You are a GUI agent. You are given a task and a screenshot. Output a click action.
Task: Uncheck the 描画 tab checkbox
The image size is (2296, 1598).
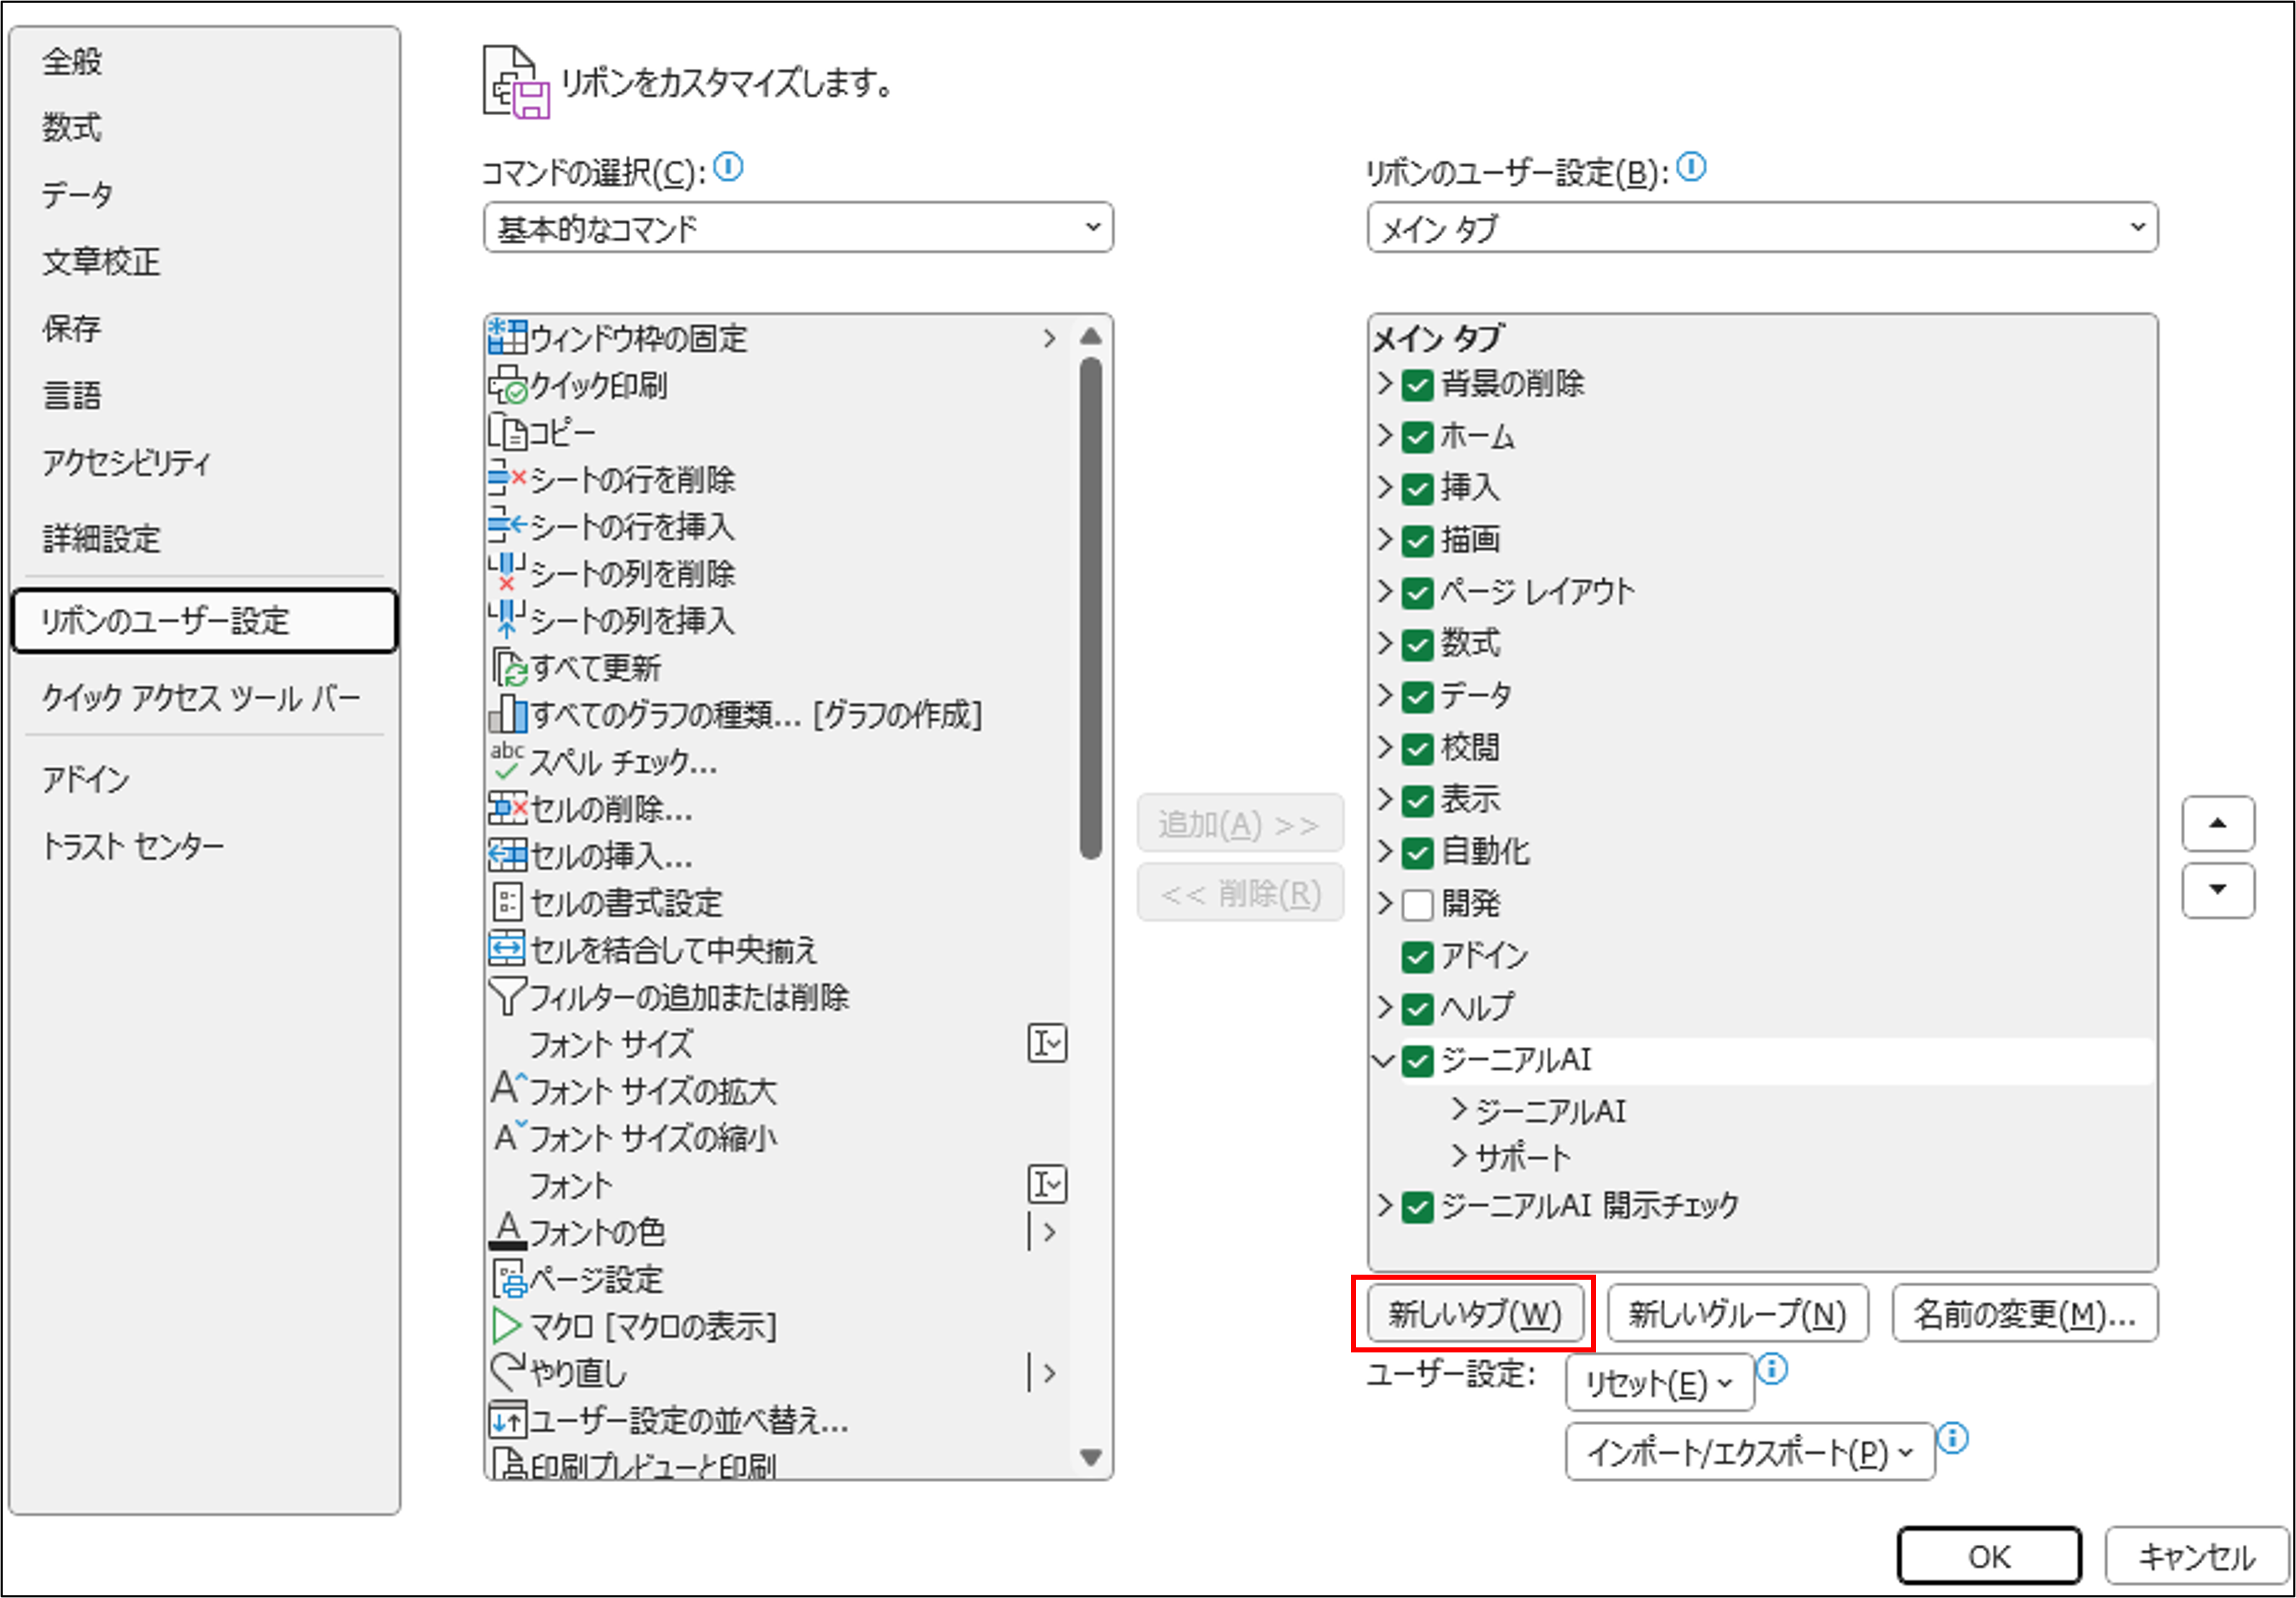pos(1417,540)
